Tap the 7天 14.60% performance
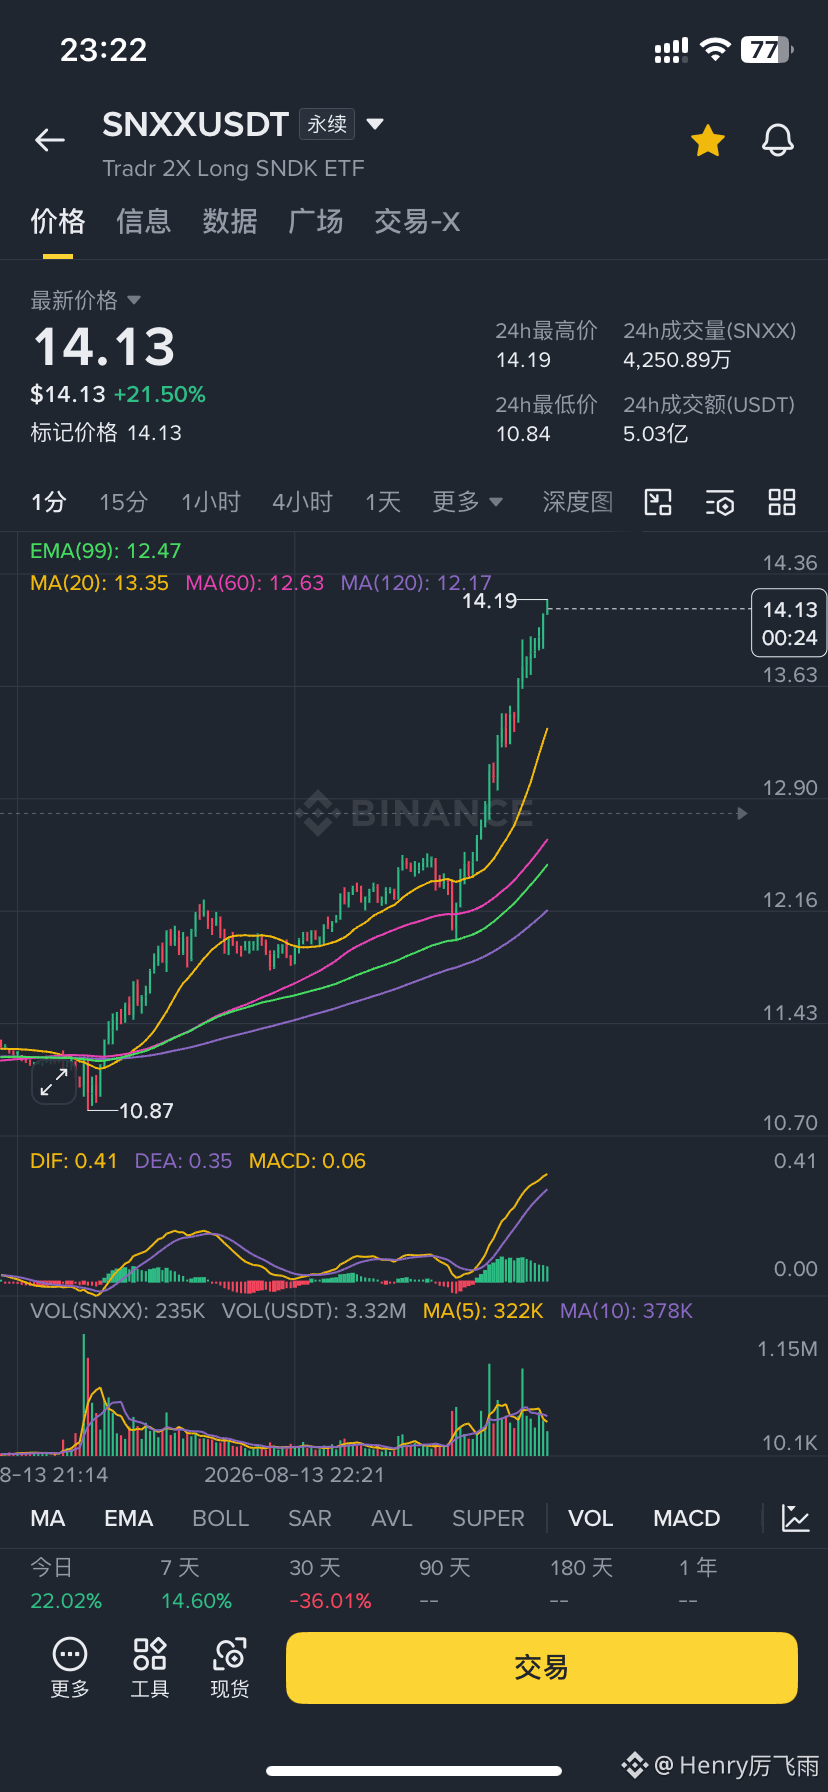 pos(196,1584)
